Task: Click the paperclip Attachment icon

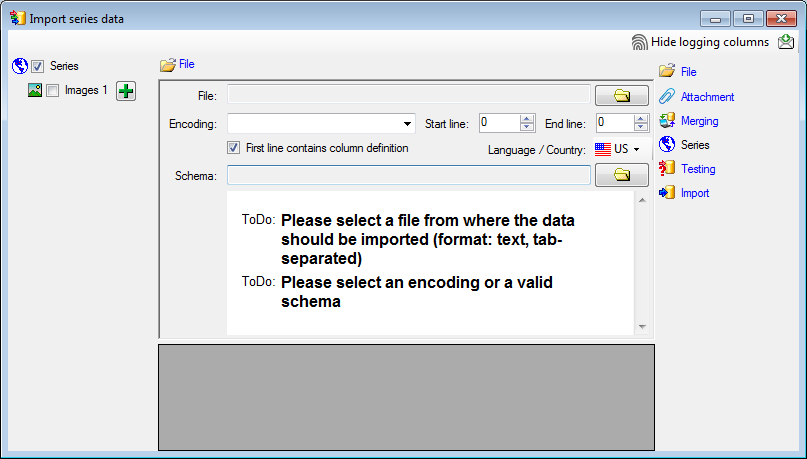Action: [667, 96]
